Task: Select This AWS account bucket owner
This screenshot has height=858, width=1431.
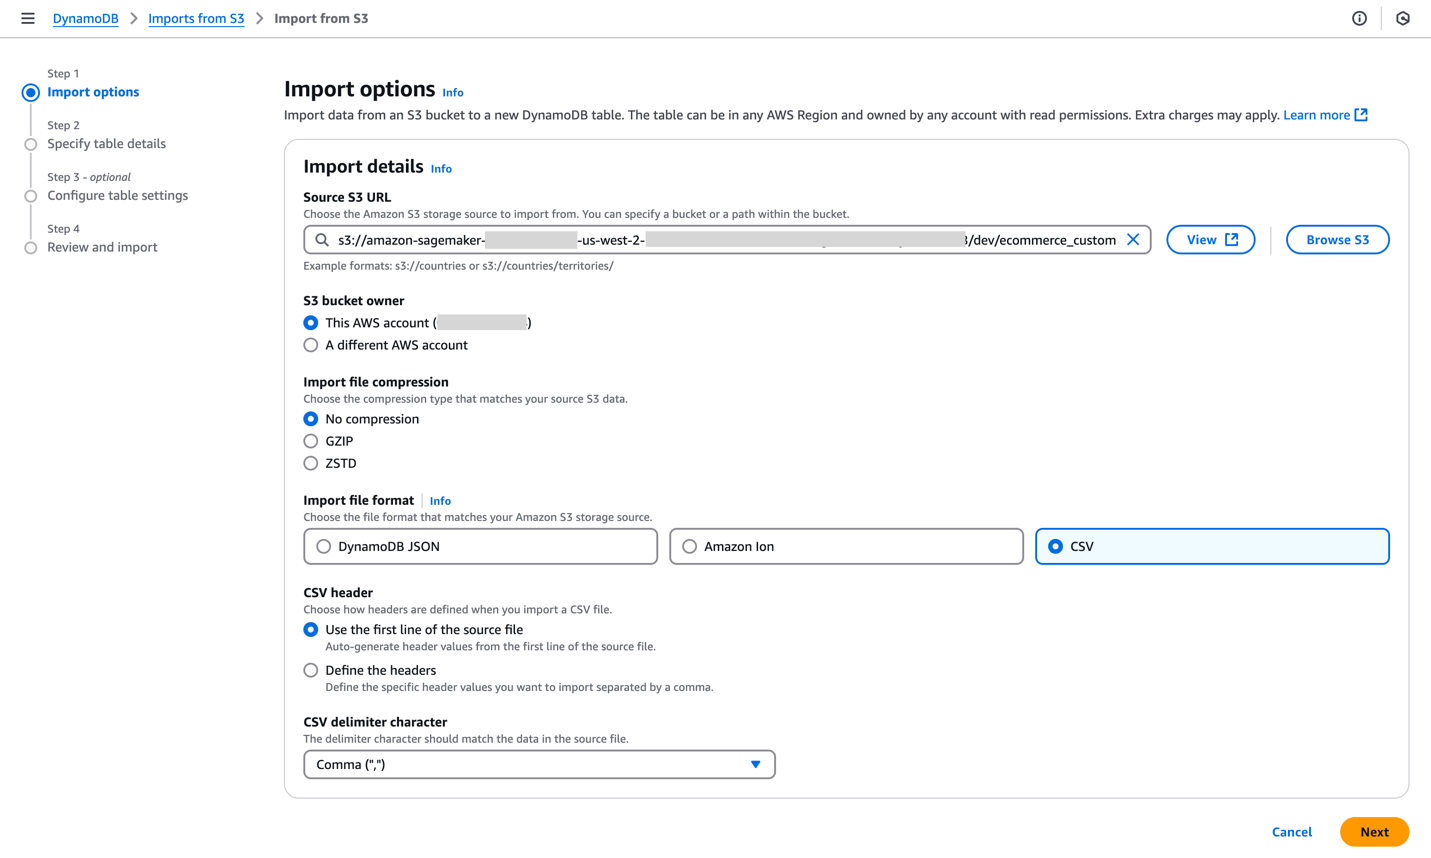Action: (311, 323)
